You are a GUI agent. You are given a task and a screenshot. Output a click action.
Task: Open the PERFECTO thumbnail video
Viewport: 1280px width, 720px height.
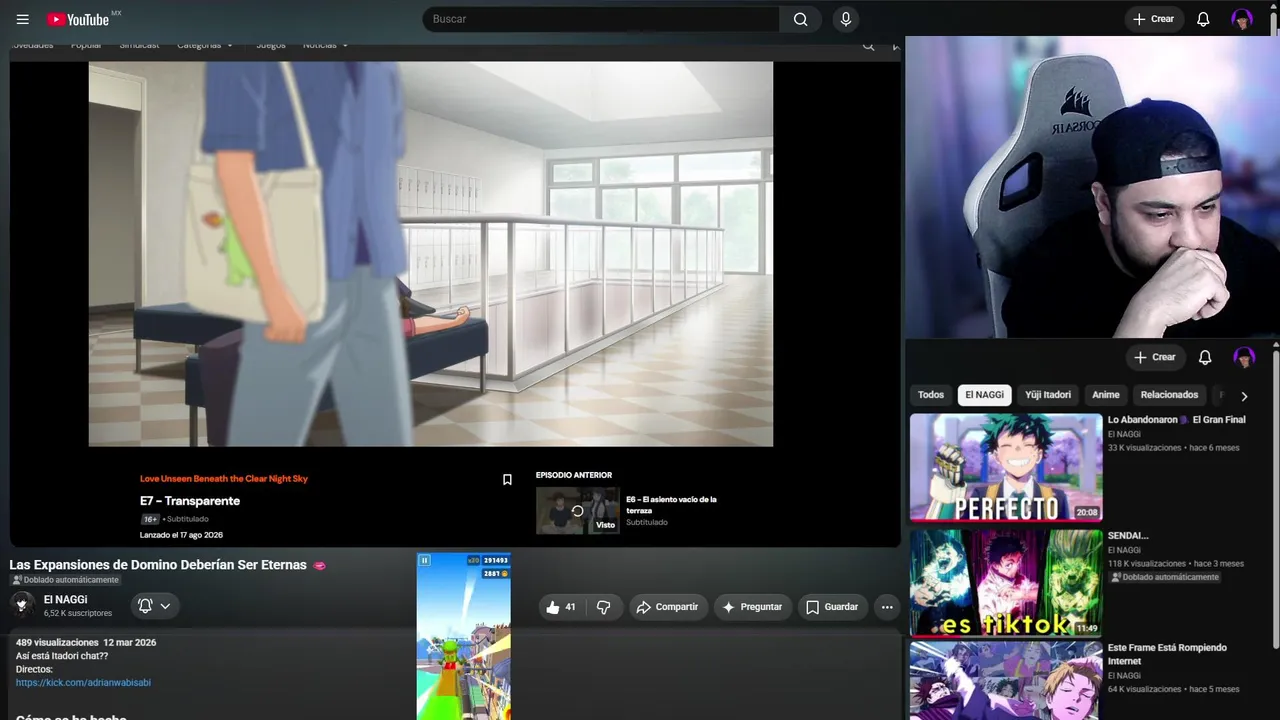coord(1006,468)
